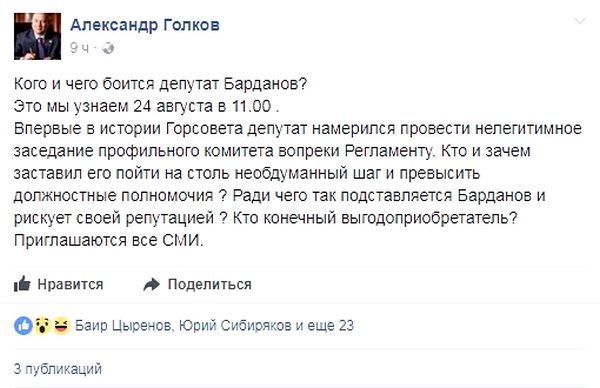The image size is (600, 388).
Task: Show the и еще 23 reactions list
Action: point(325,326)
